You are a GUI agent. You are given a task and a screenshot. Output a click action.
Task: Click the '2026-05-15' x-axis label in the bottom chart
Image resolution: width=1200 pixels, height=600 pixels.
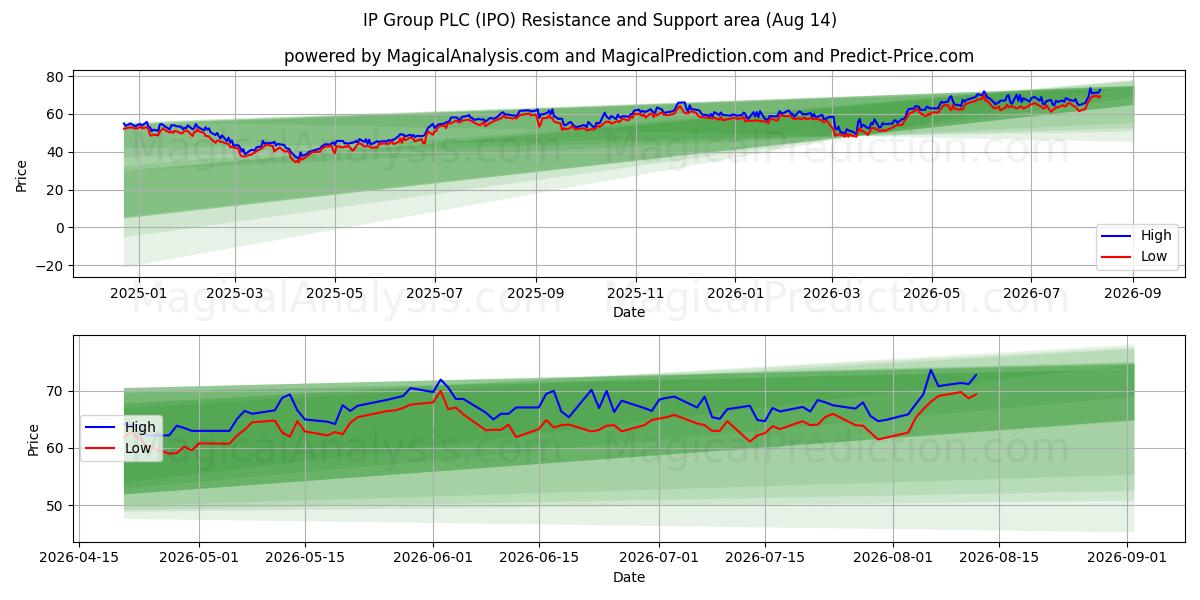(304, 558)
